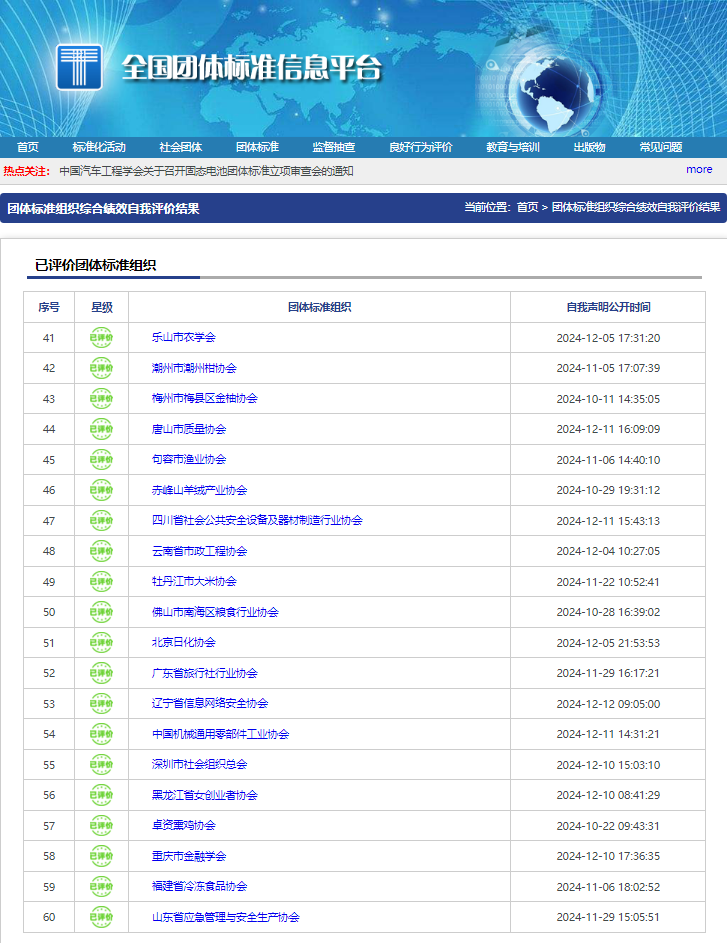Viewport: 727px width, 943px height.
Task: Click the evaluated badge icon in row 59
Action: [101, 886]
